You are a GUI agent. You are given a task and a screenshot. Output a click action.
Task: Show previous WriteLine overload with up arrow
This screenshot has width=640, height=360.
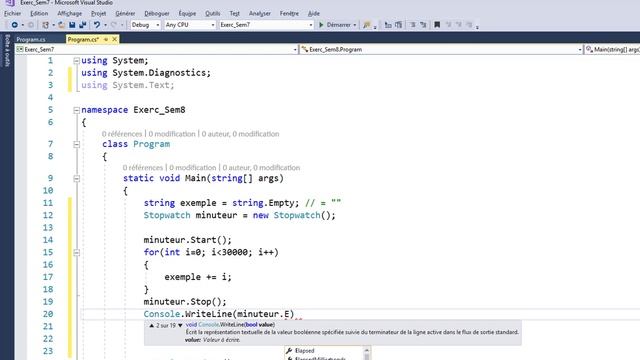coord(151,325)
